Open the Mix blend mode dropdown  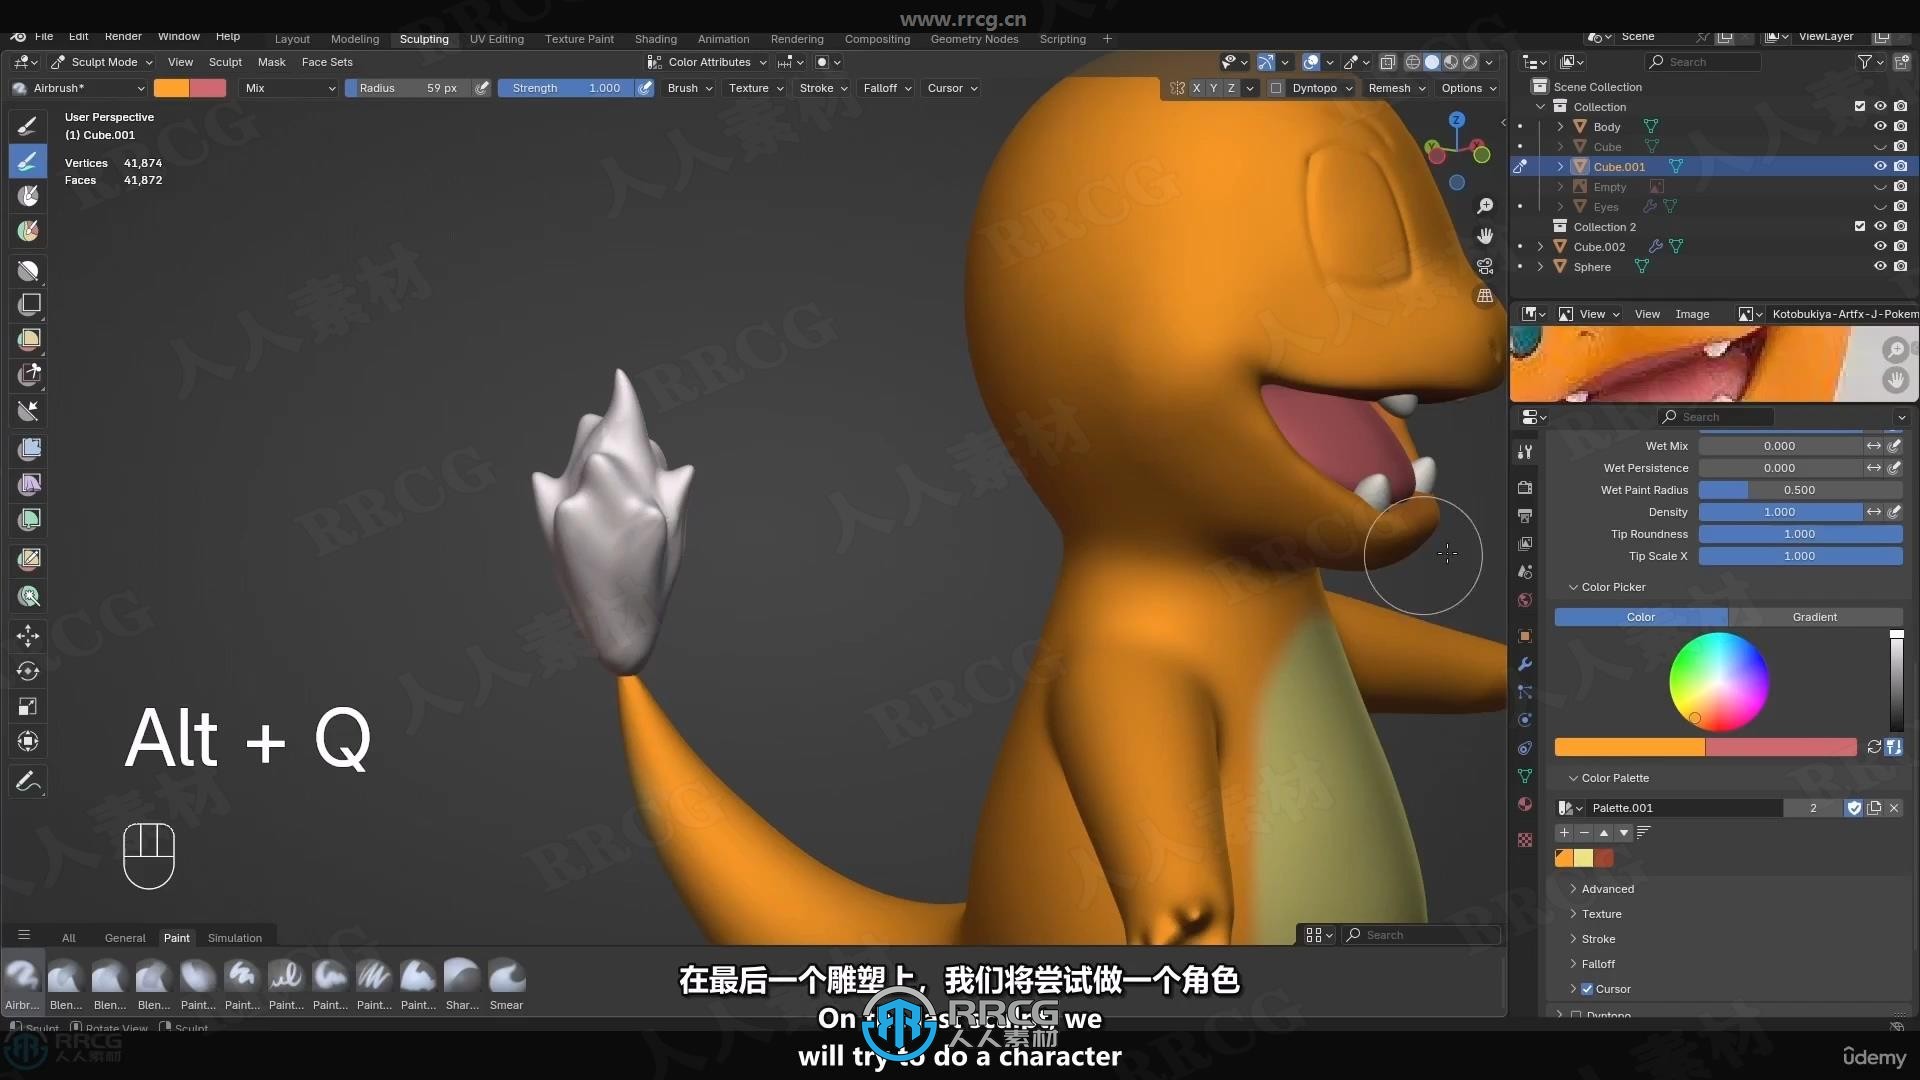(x=290, y=88)
